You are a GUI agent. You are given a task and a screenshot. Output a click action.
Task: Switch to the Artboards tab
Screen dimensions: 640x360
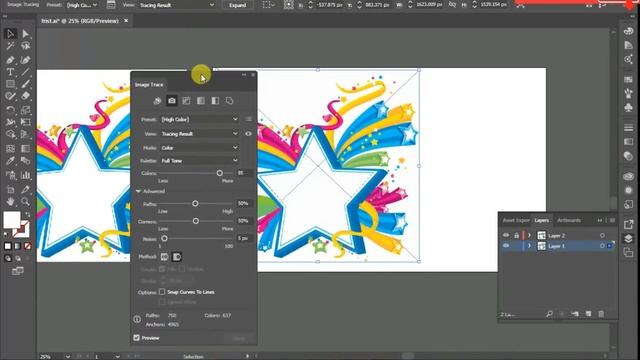click(x=569, y=220)
